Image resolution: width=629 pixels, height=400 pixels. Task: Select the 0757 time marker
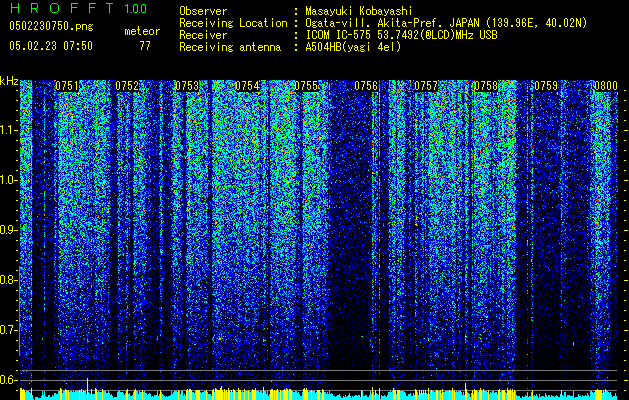pyautogui.click(x=426, y=86)
